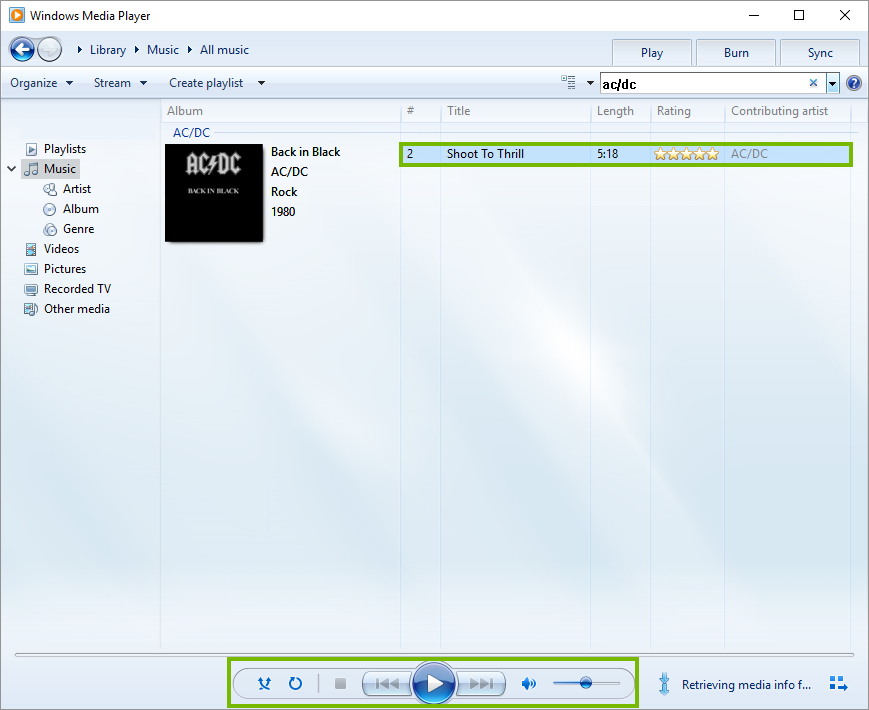Turn on repeat mode
The height and width of the screenshot is (710, 869).
point(295,683)
